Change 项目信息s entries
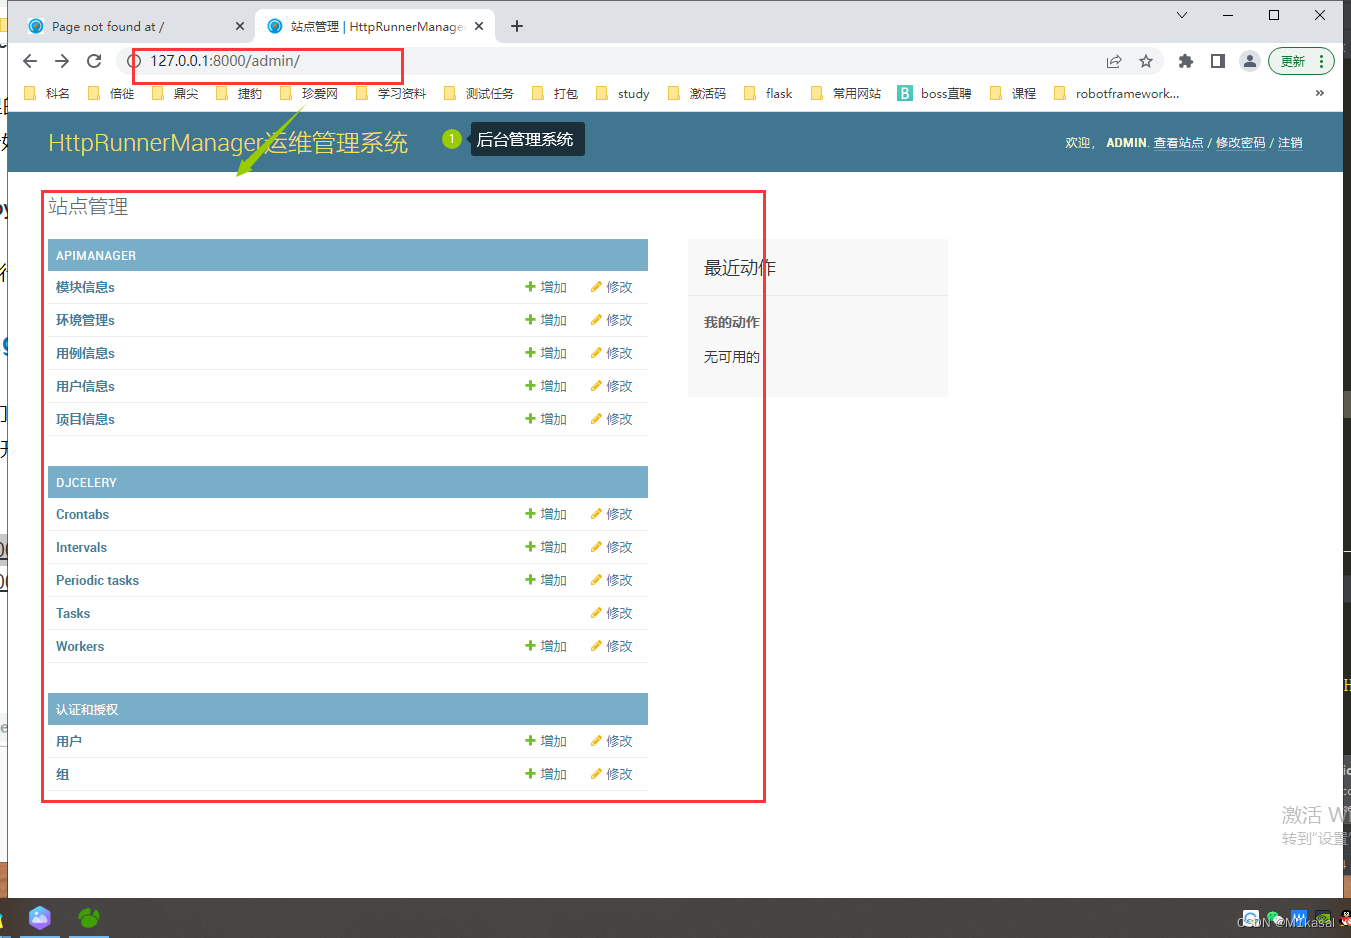The image size is (1351, 938). 611,419
